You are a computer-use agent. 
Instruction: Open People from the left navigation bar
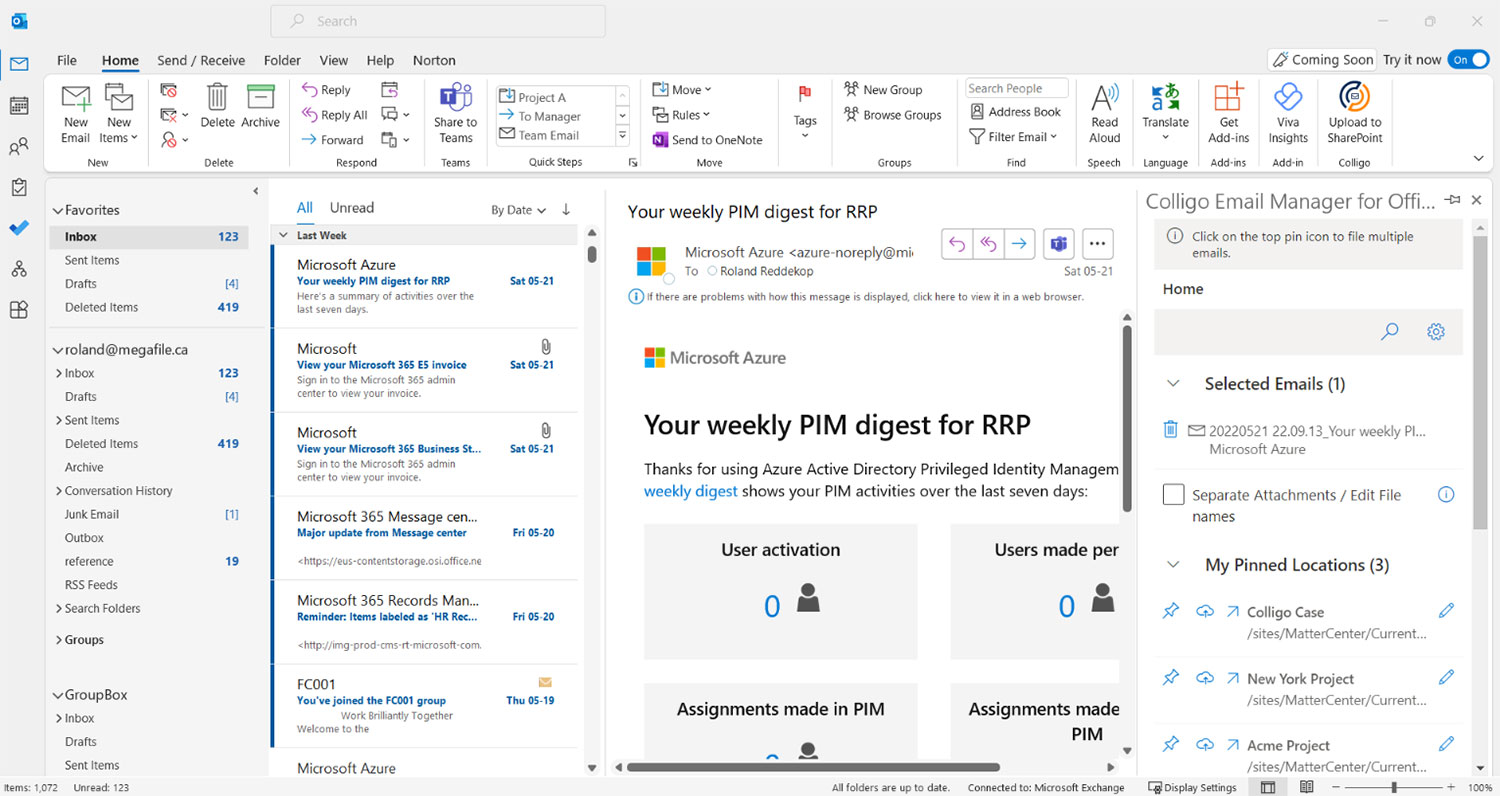(x=19, y=147)
